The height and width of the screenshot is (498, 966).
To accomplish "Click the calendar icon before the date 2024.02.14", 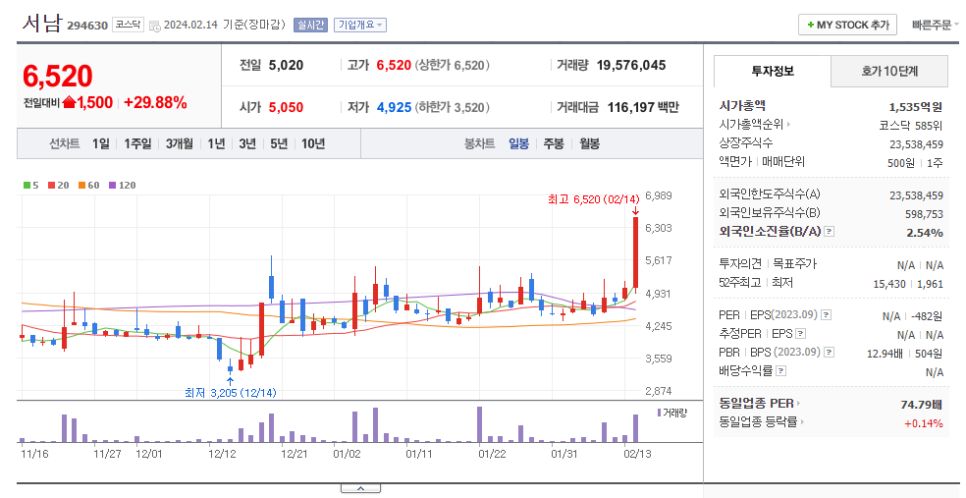I will point(153,25).
